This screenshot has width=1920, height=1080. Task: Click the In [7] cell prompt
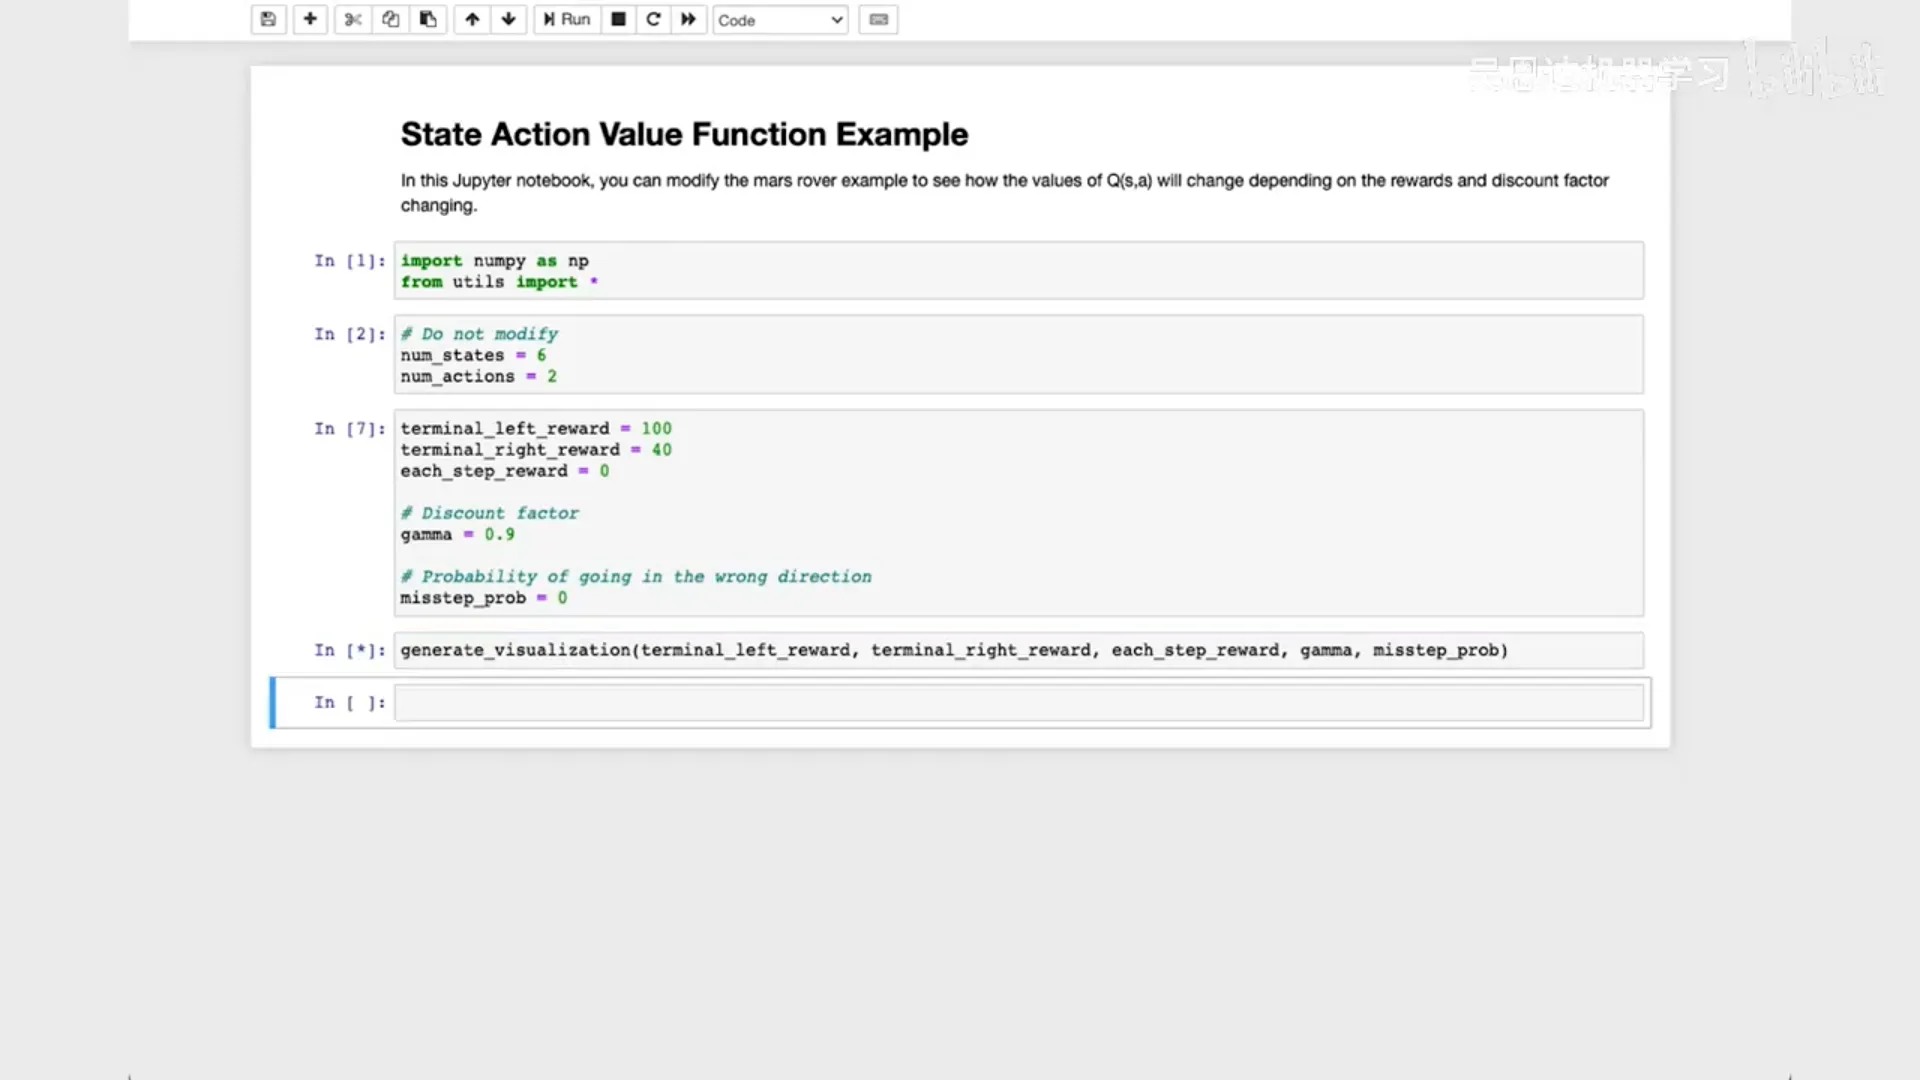click(349, 429)
